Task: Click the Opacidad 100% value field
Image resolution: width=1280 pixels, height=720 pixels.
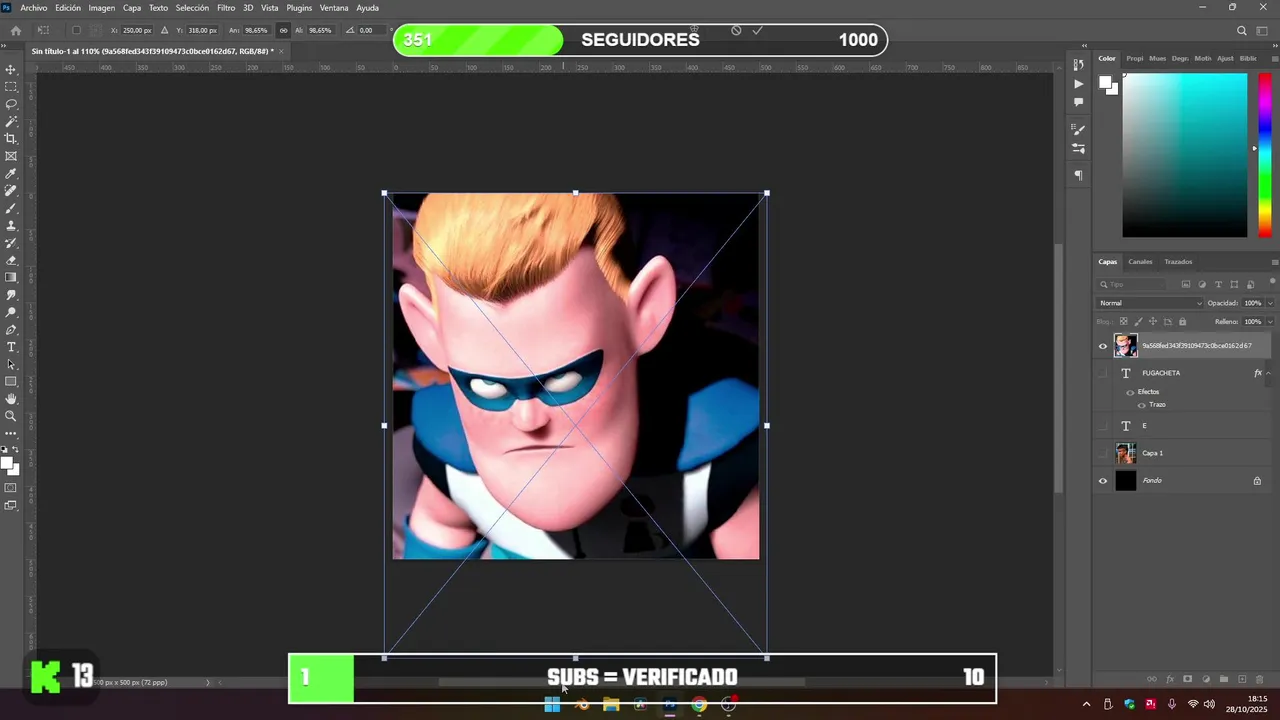Action: tap(1253, 303)
